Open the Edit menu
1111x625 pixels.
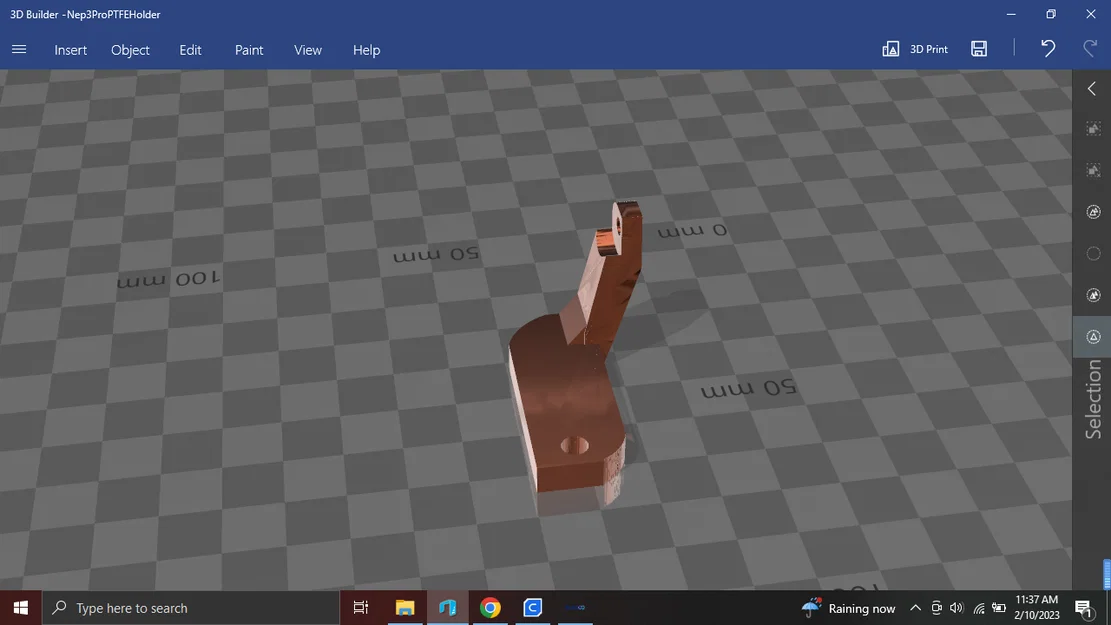(x=190, y=50)
